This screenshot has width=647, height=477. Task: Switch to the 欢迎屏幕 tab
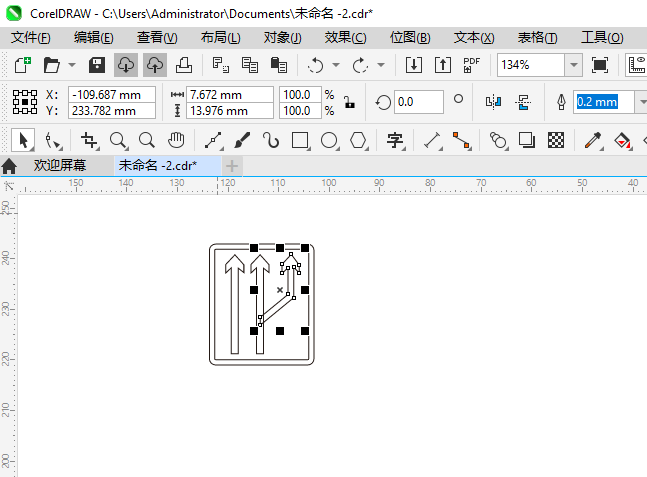(59, 165)
